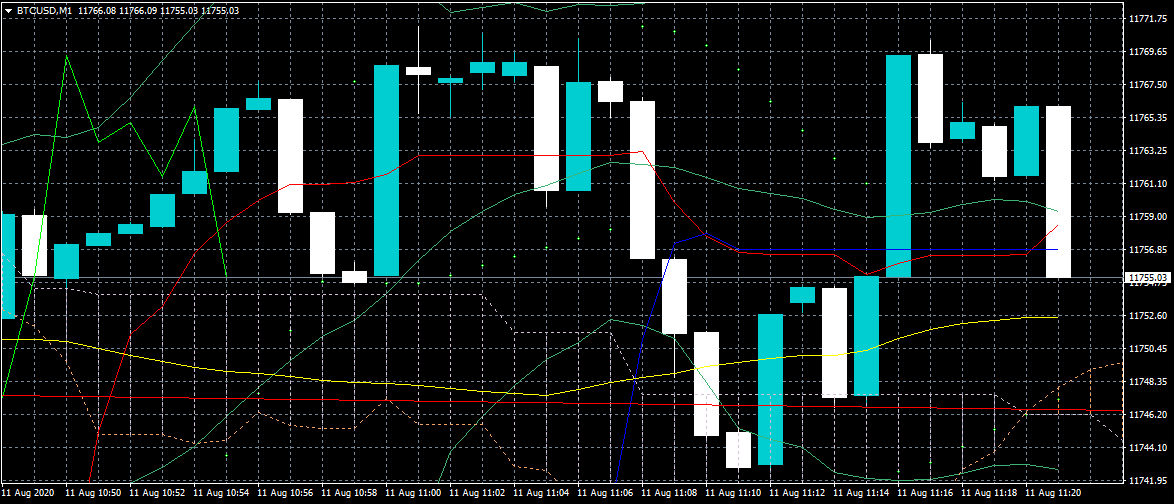Click the 11 Aug 11:00 time label
This screenshot has height=504, width=1174.
[414, 494]
